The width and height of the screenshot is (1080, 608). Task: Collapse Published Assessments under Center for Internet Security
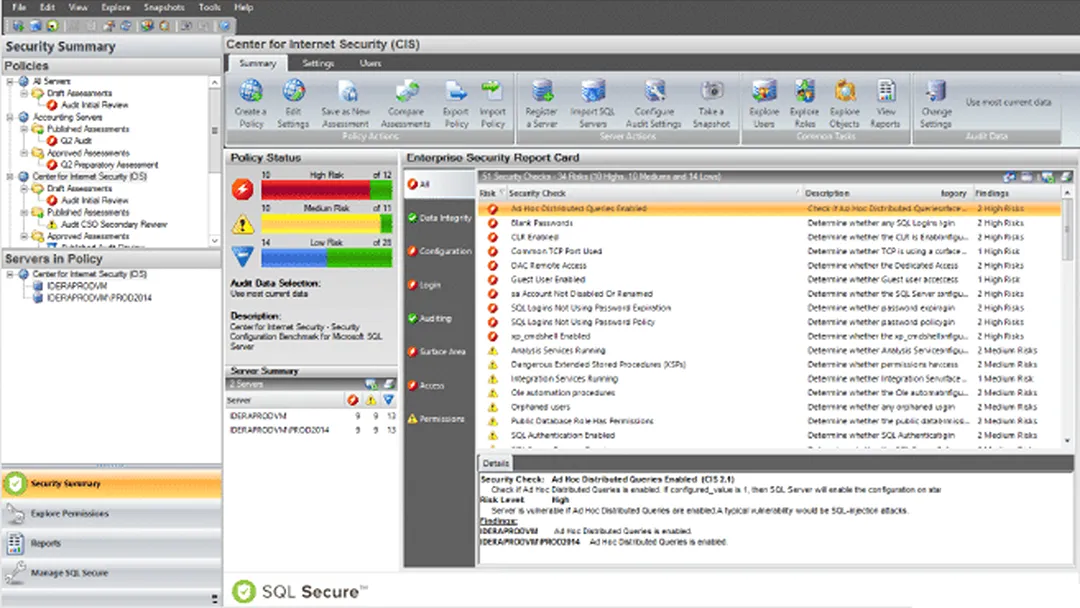[24, 212]
